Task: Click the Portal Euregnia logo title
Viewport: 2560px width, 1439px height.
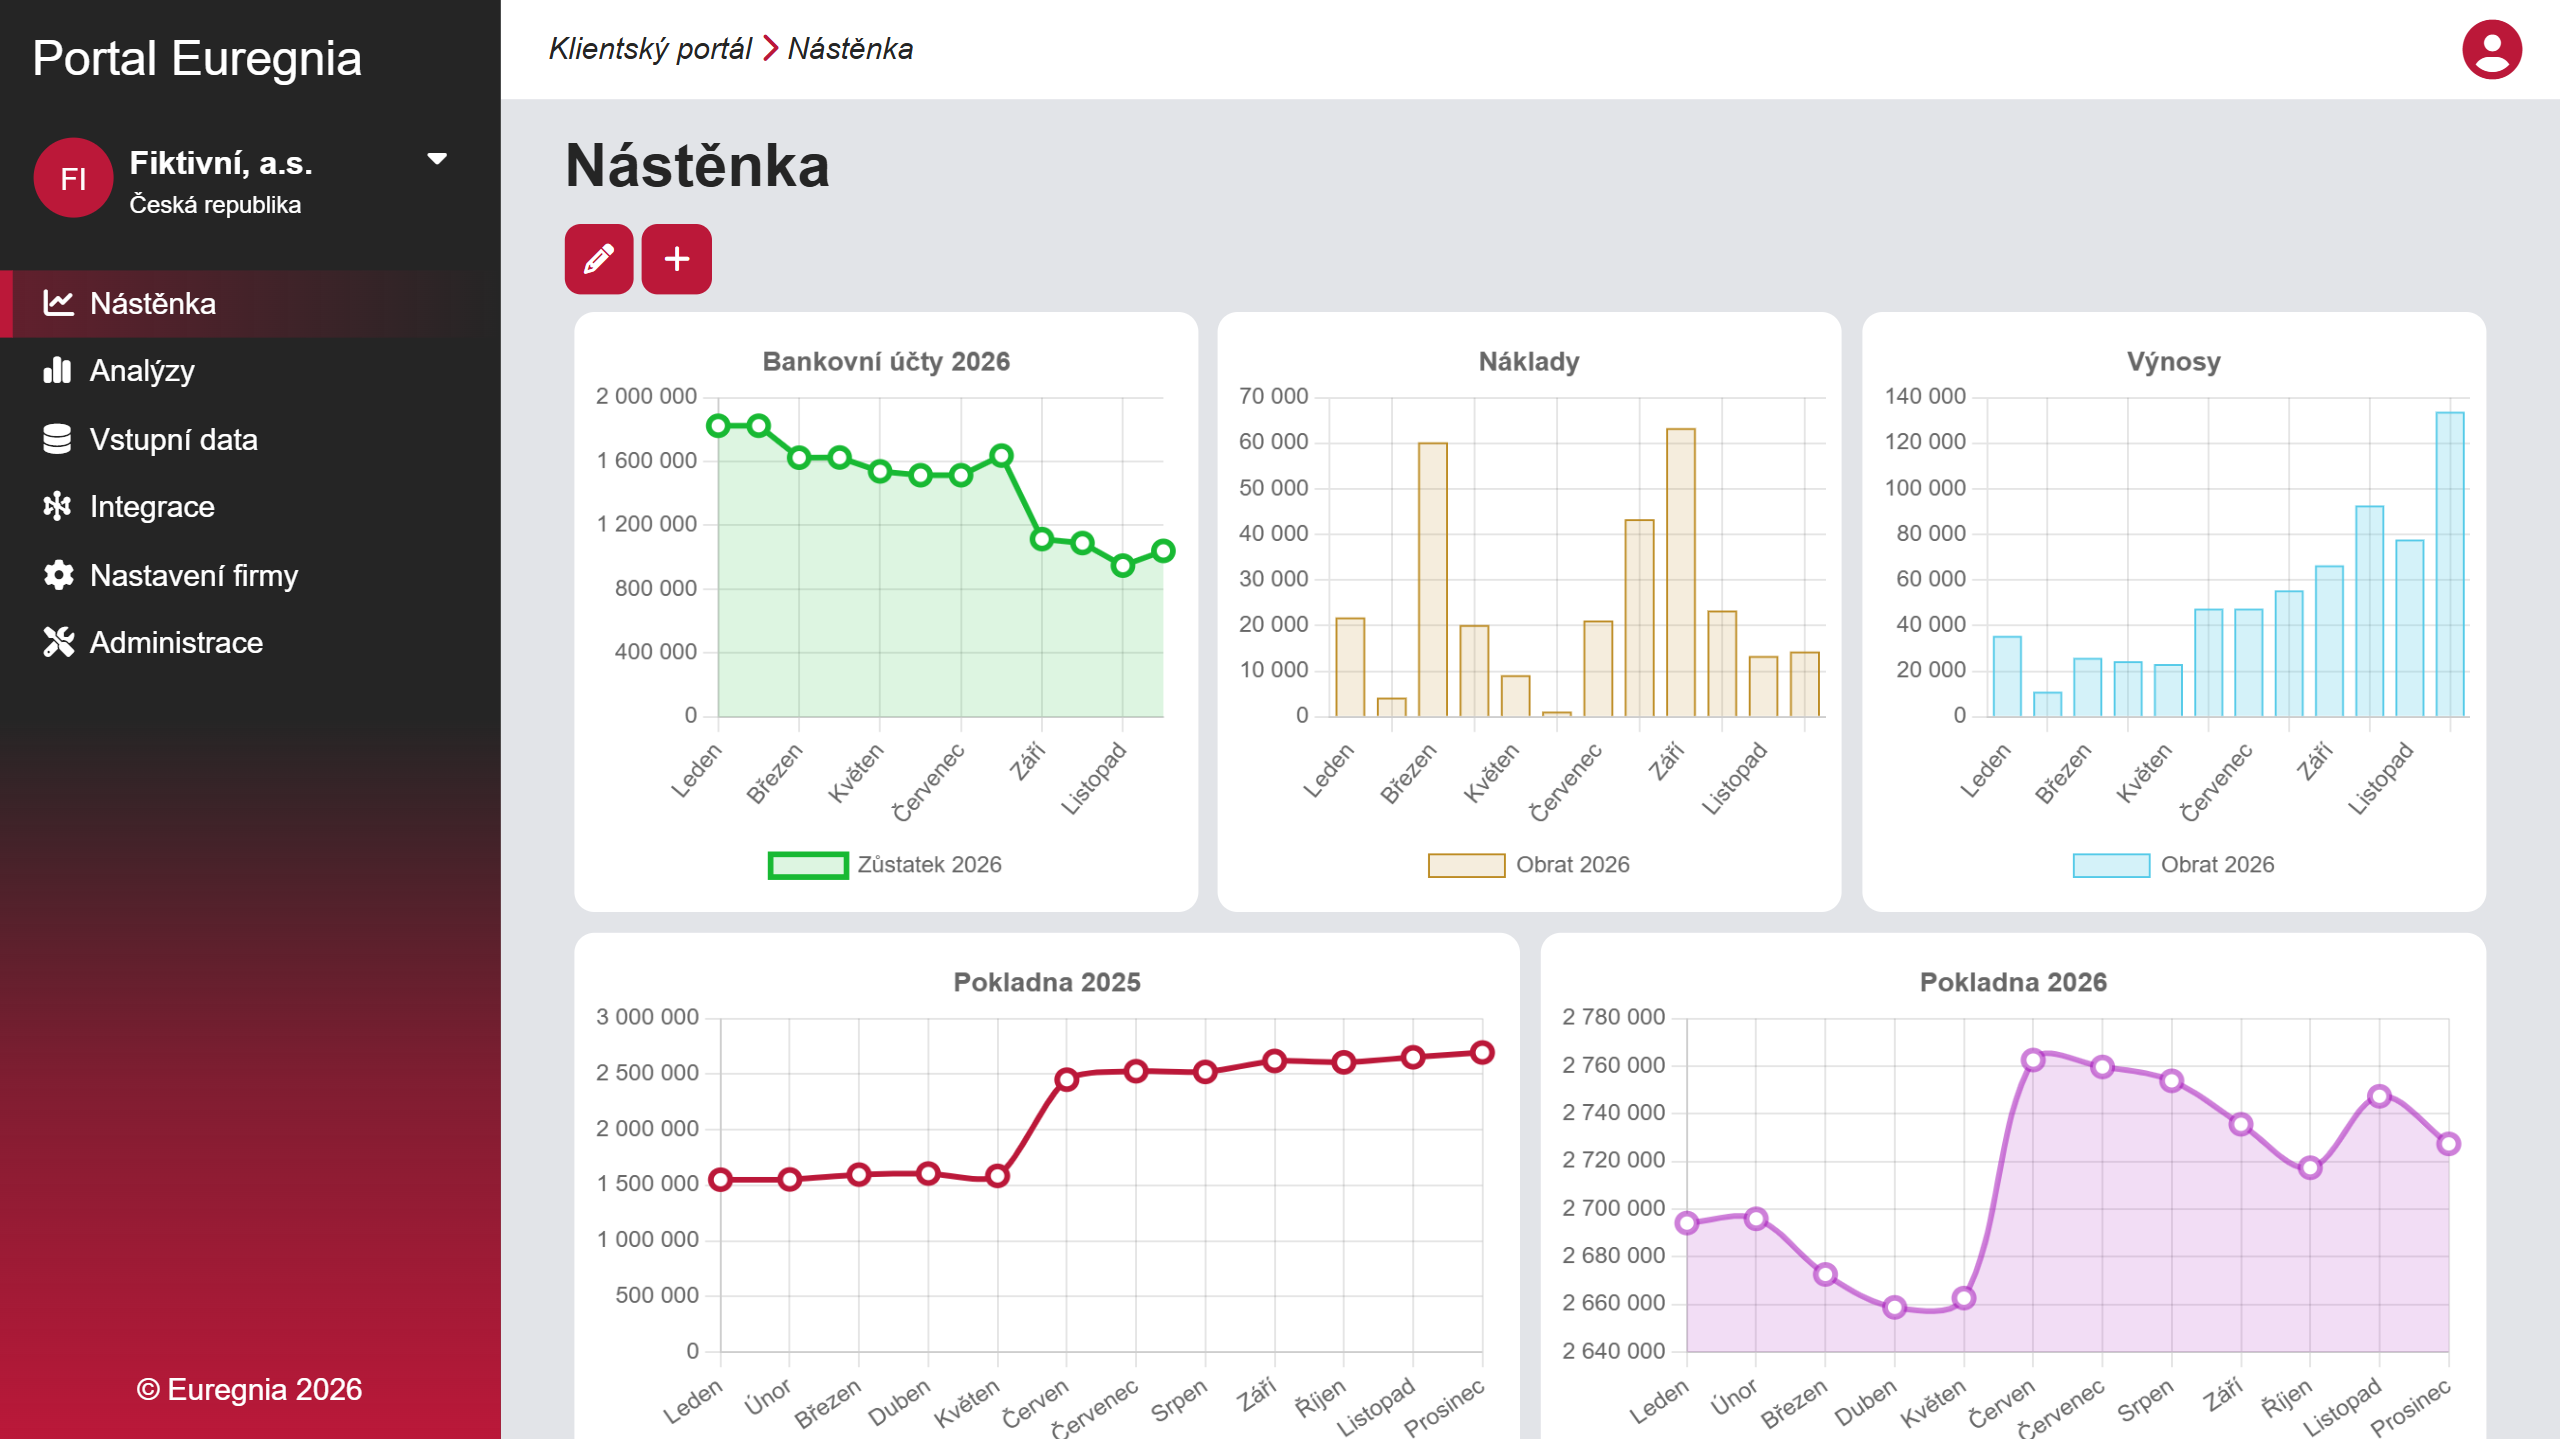Action: (197, 58)
